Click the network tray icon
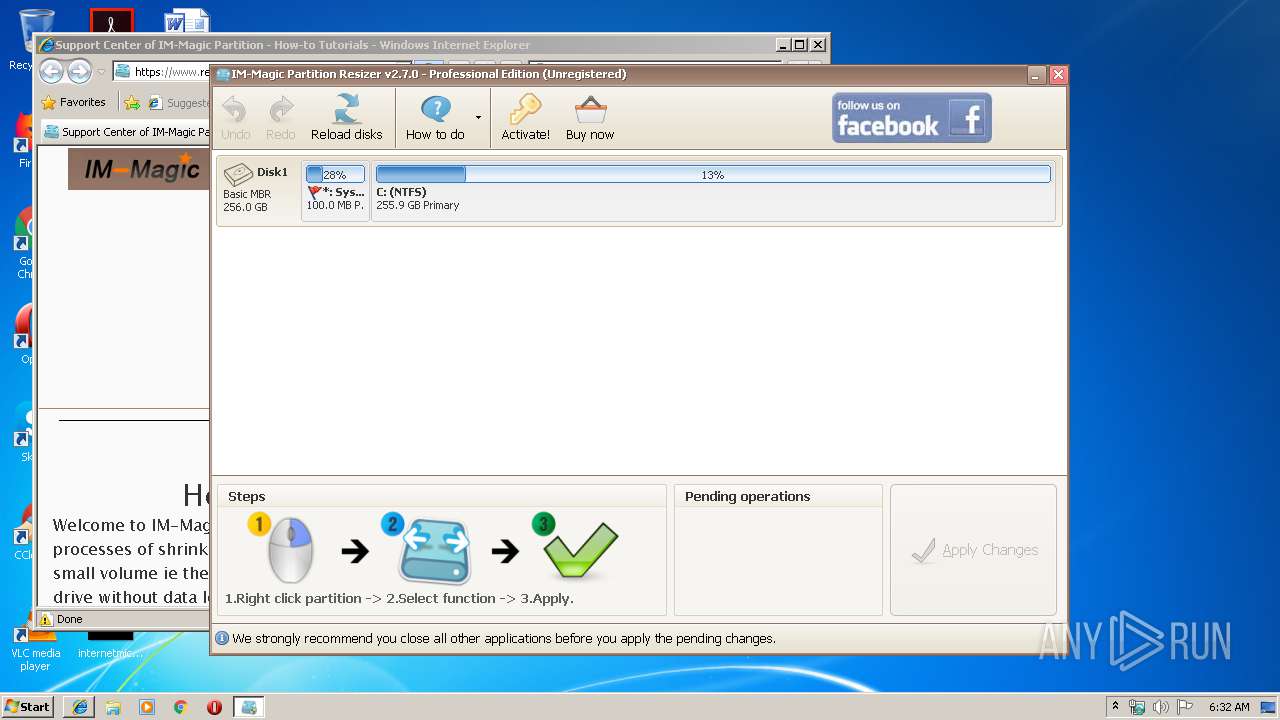The height and width of the screenshot is (720, 1280). 1137,707
